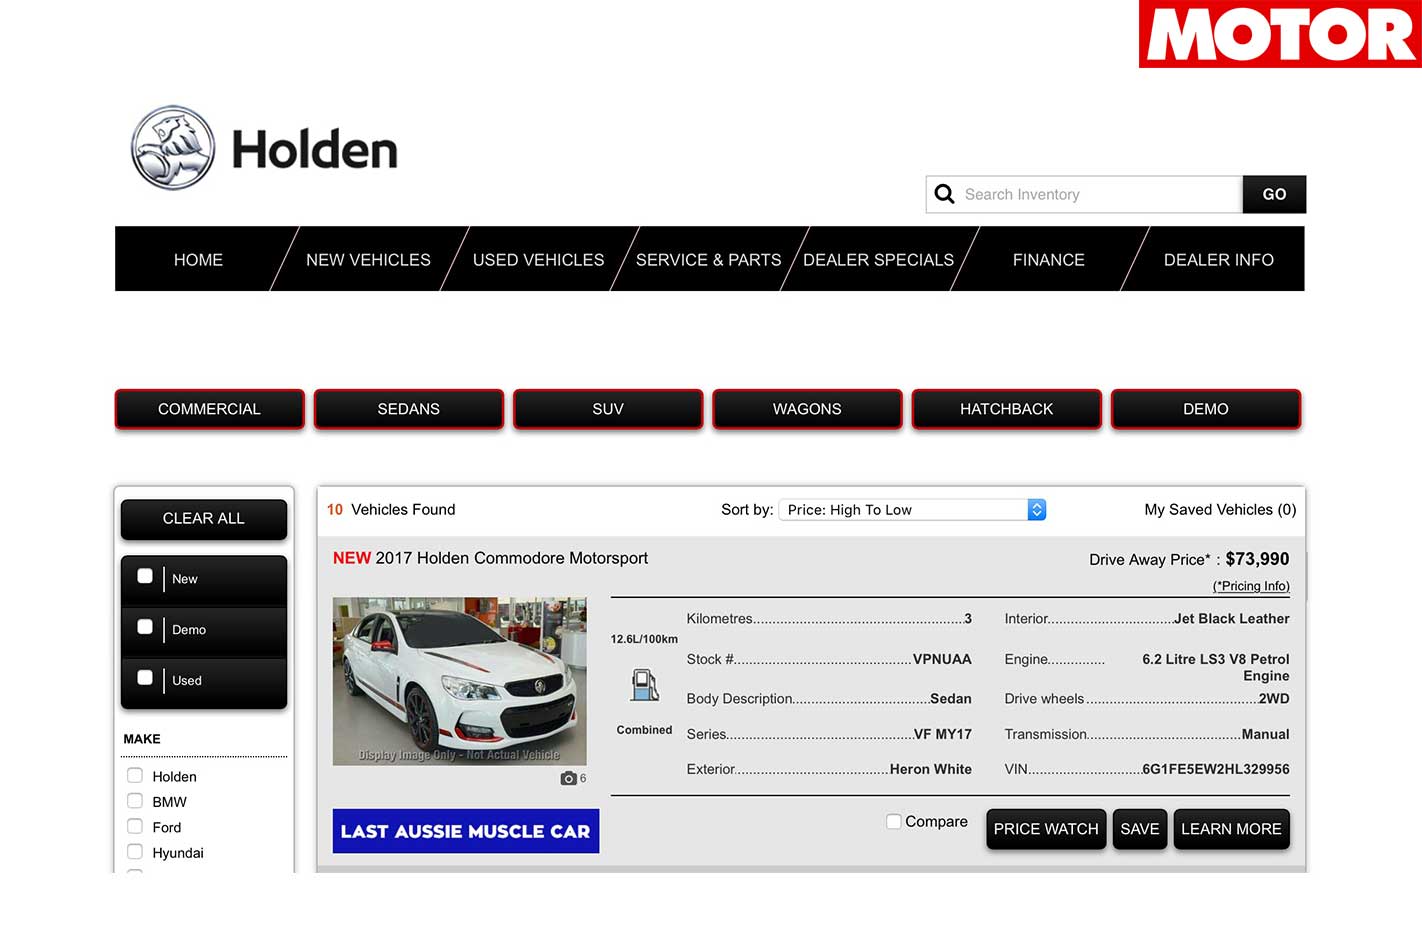The height and width of the screenshot is (948, 1422).
Task: Tick the Demo condition checkbox
Action: click(x=145, y=627)
